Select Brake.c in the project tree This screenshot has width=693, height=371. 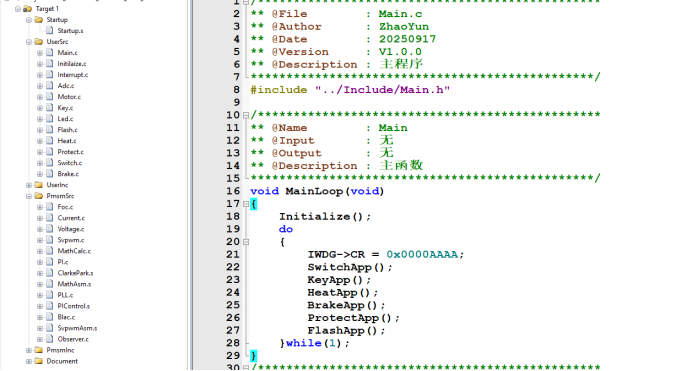coord(68,174)
